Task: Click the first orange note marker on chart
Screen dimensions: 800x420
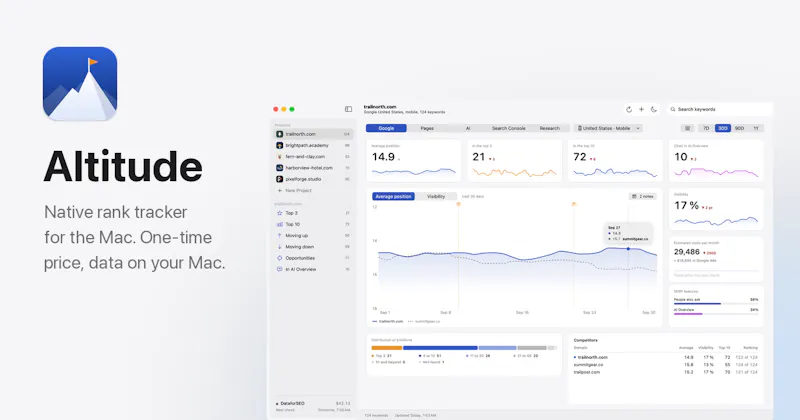Action: pos(458,204)
